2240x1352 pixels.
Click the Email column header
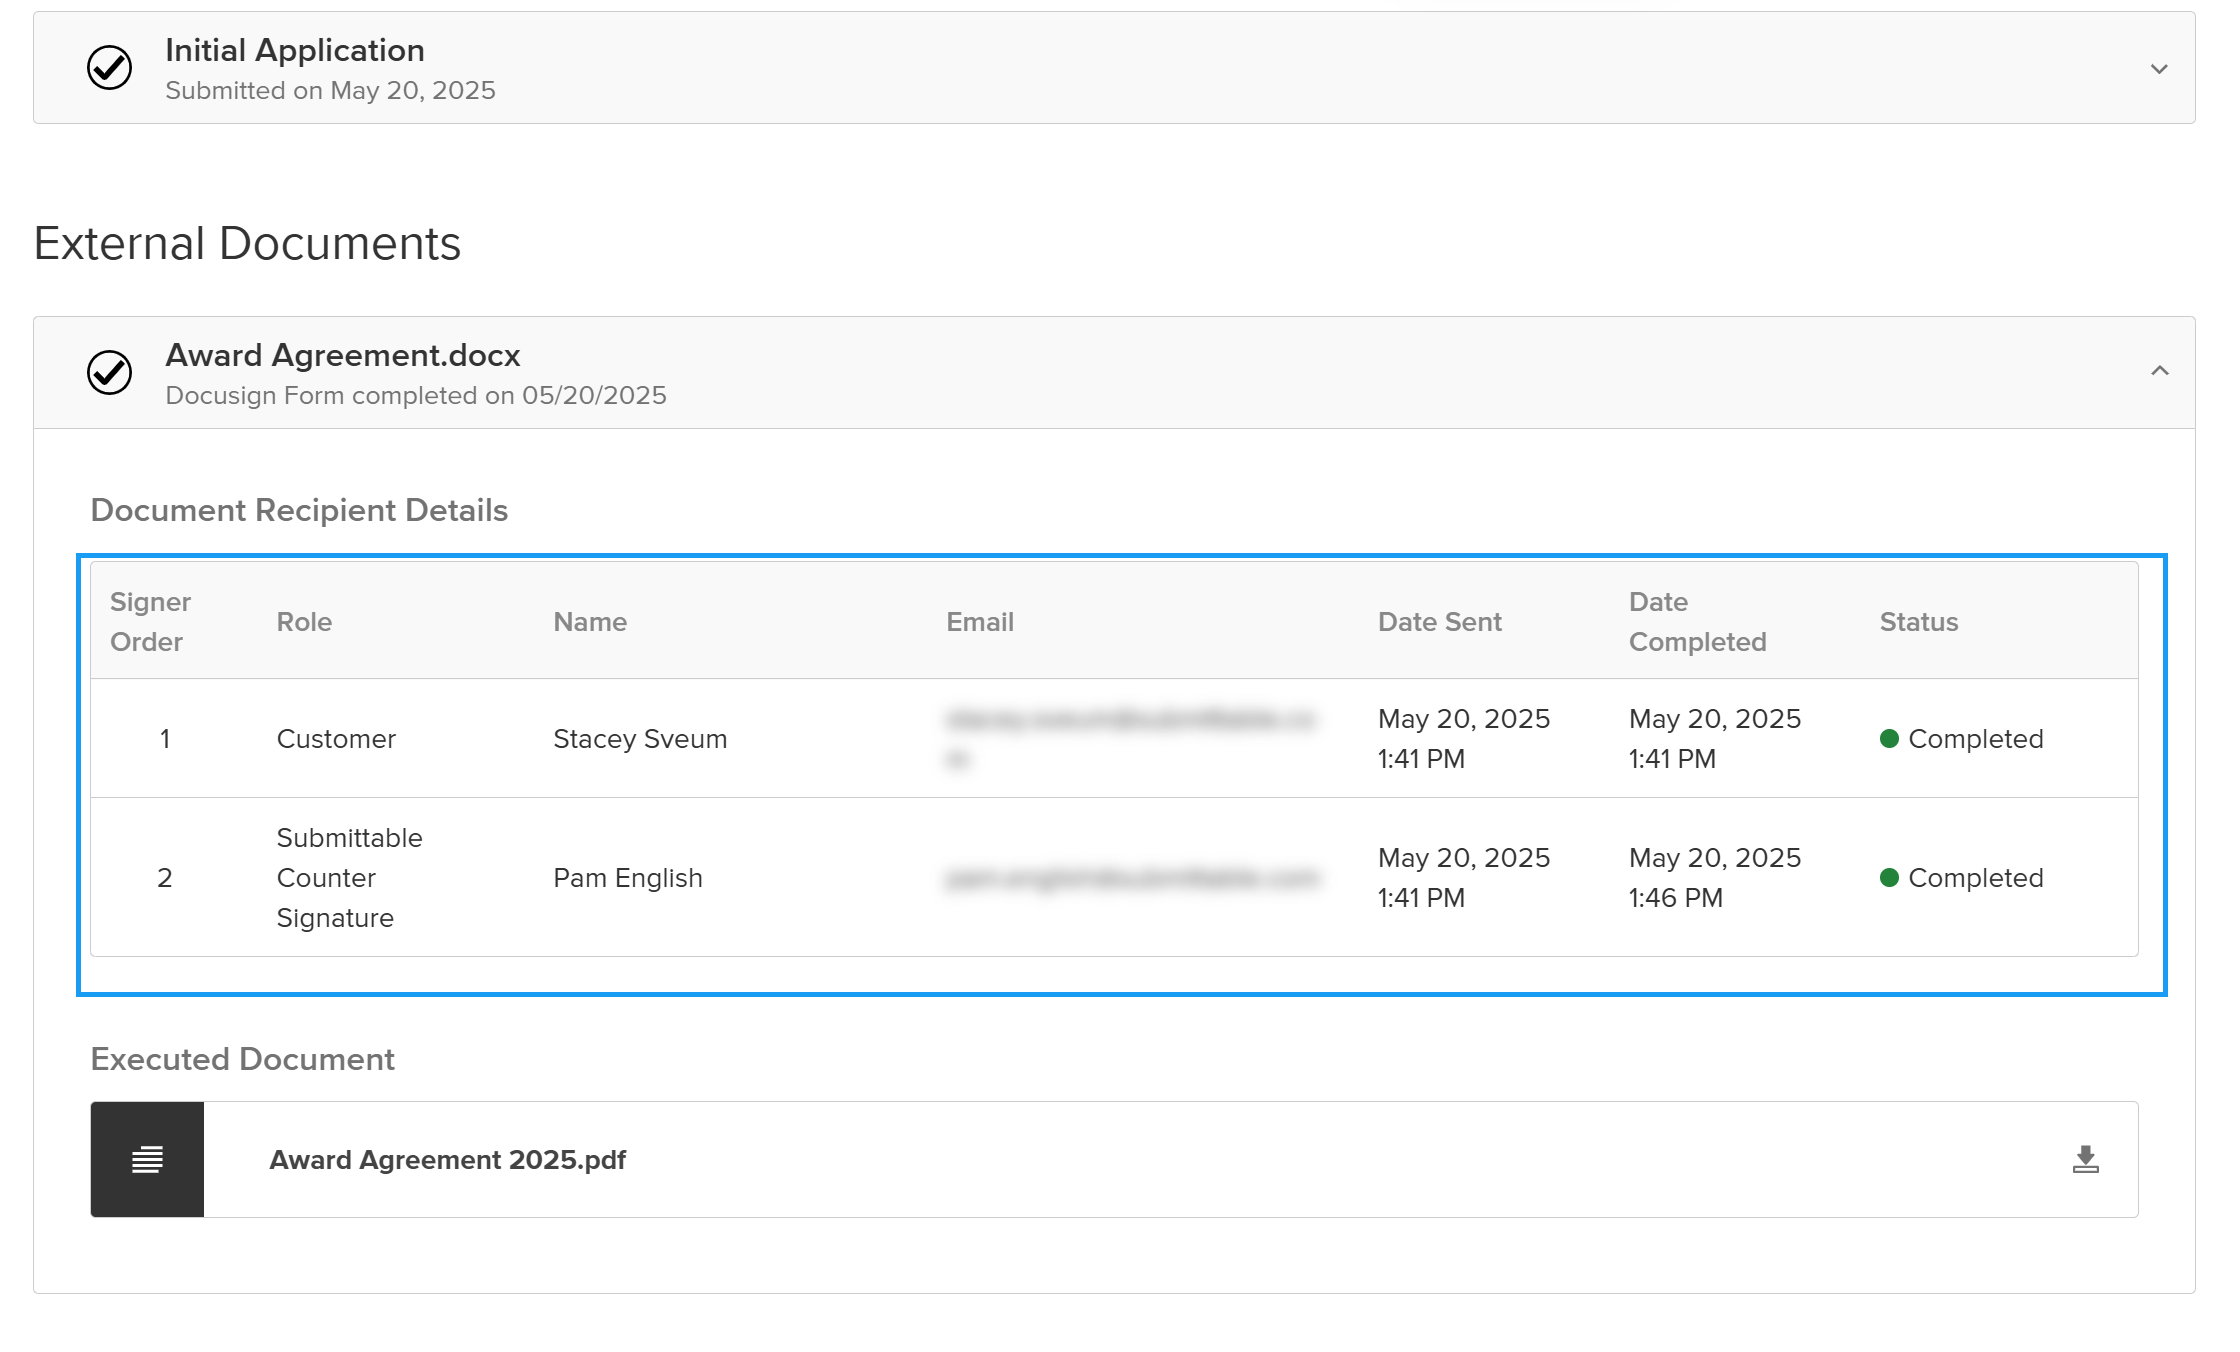pos(980,622)
